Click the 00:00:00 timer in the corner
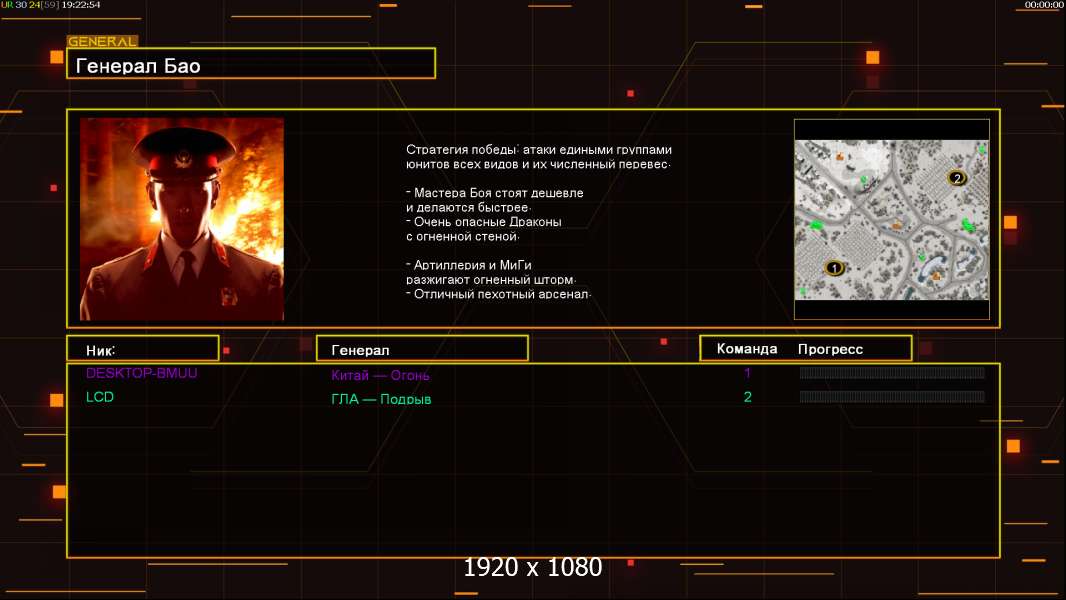The image size is (1066, 600). (x=1044, y=5)
